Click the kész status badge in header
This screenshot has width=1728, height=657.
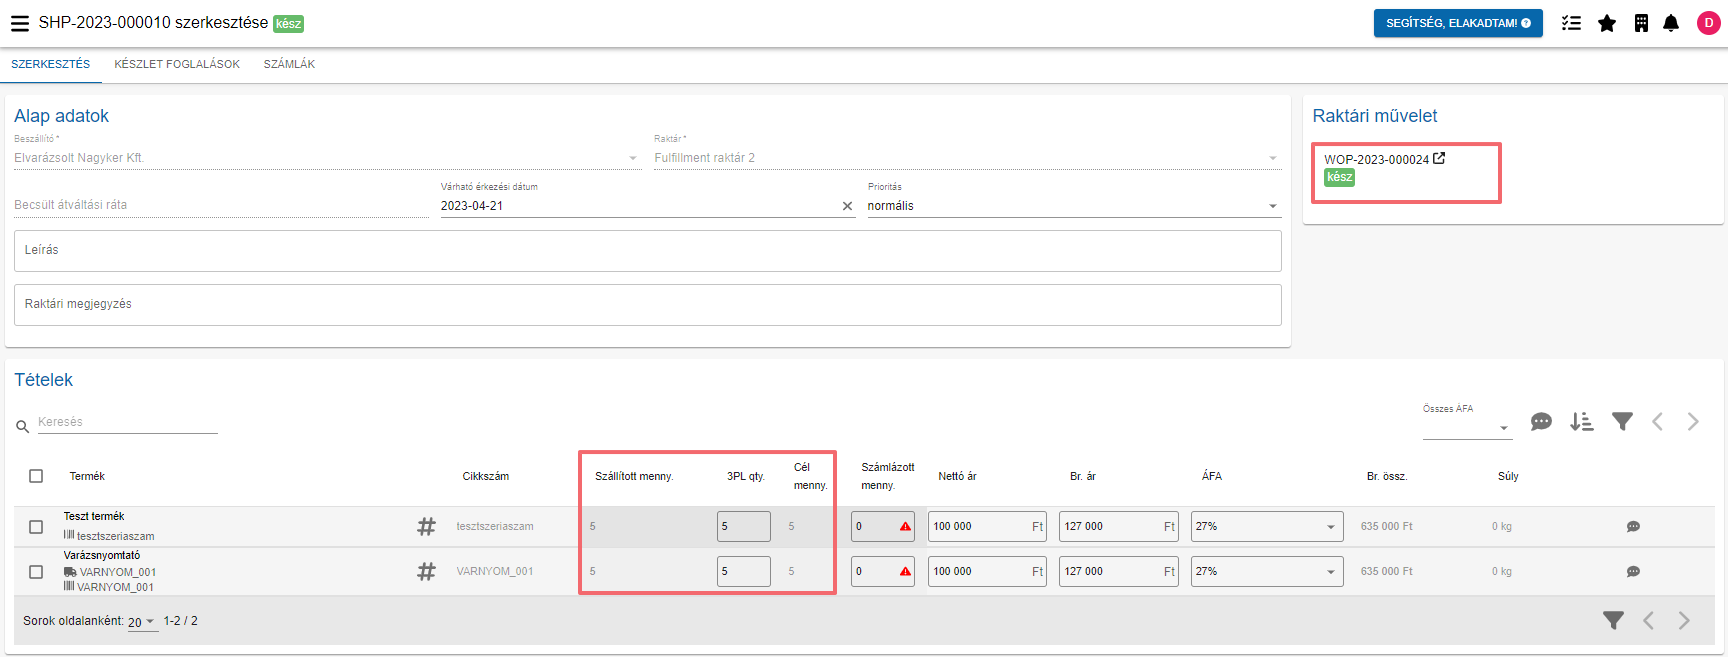pos(288,24)
